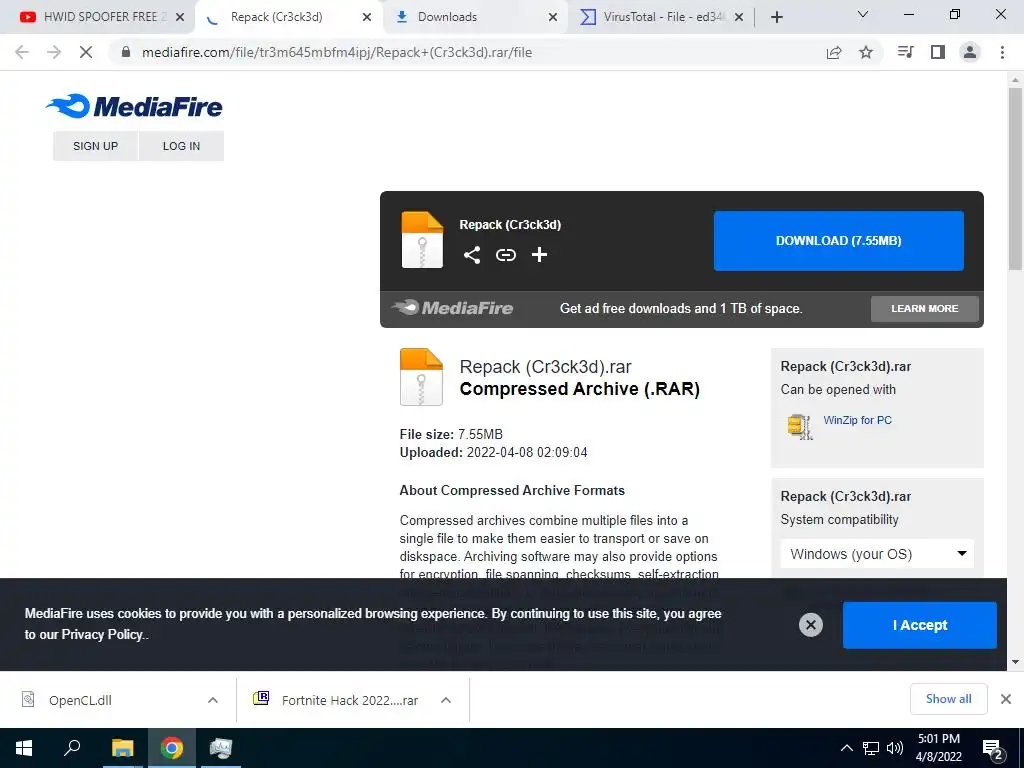Image resolution: width=1024 pixels, height=768 pixels.
Task: Click 'About Compressed Archive Formats' heading
Action: (512, 490)
